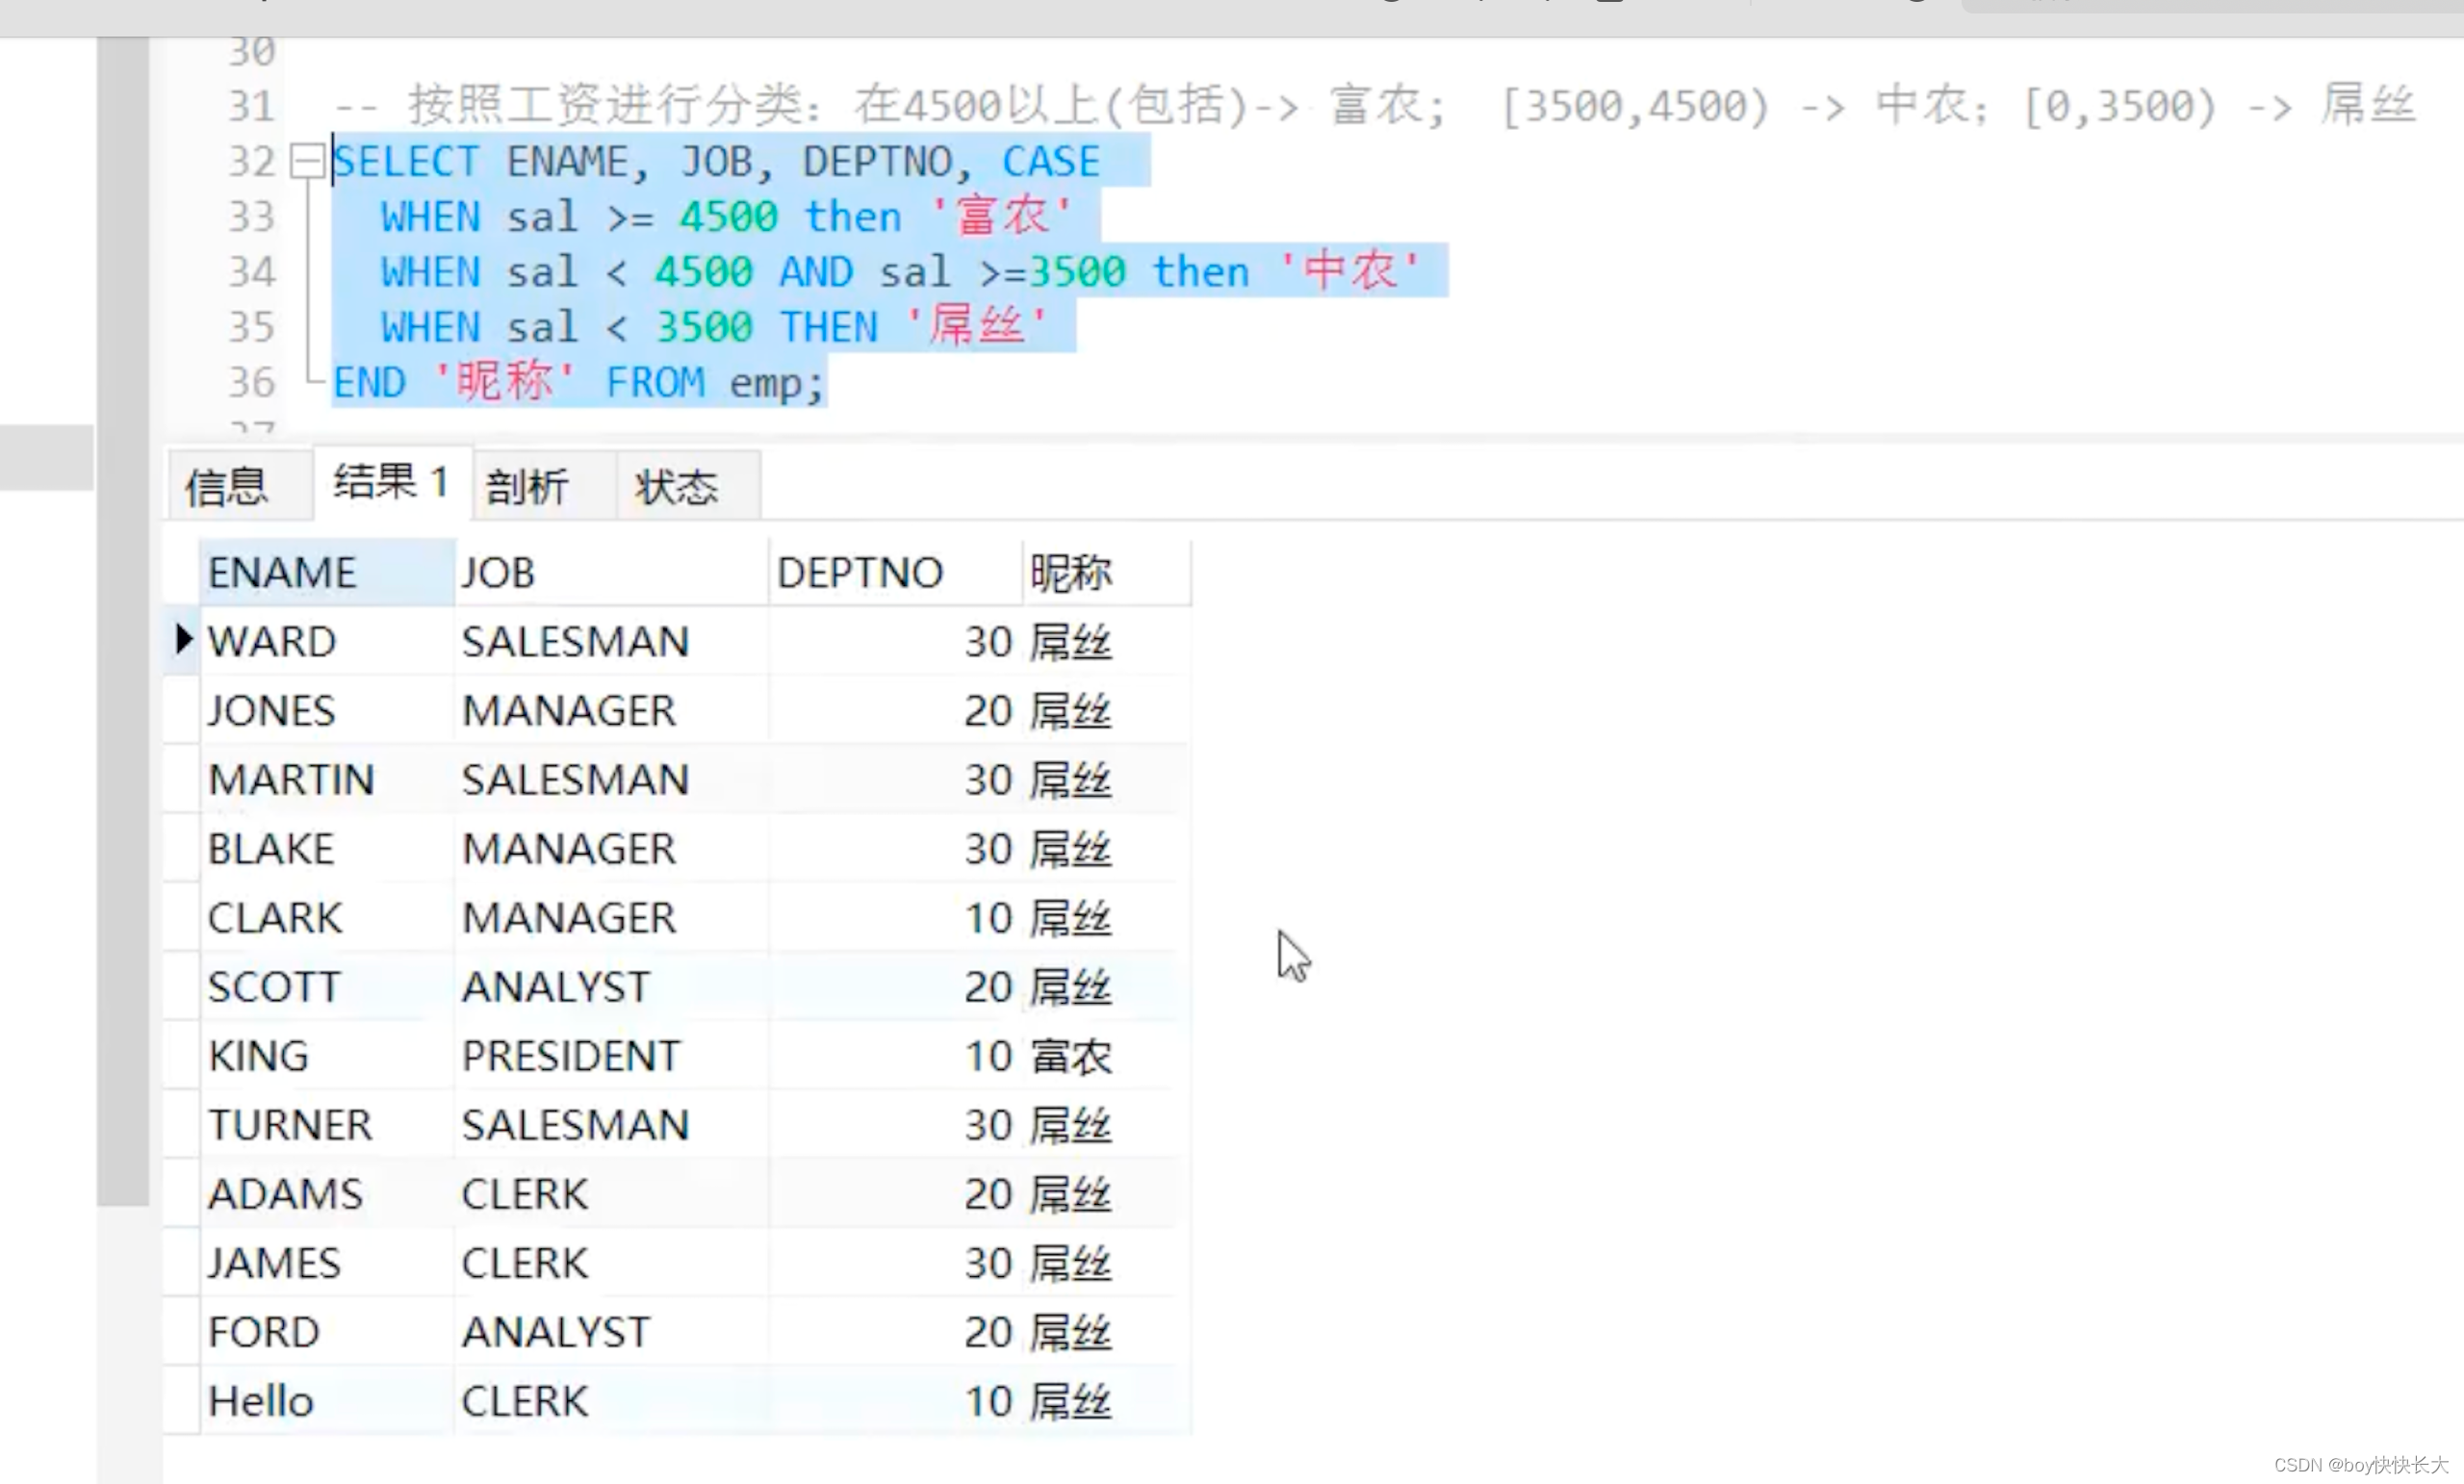This screenshot has width=2464, height=1484.
Task: Select the WARD row using its row indicator
Action: tap(182, 641)
